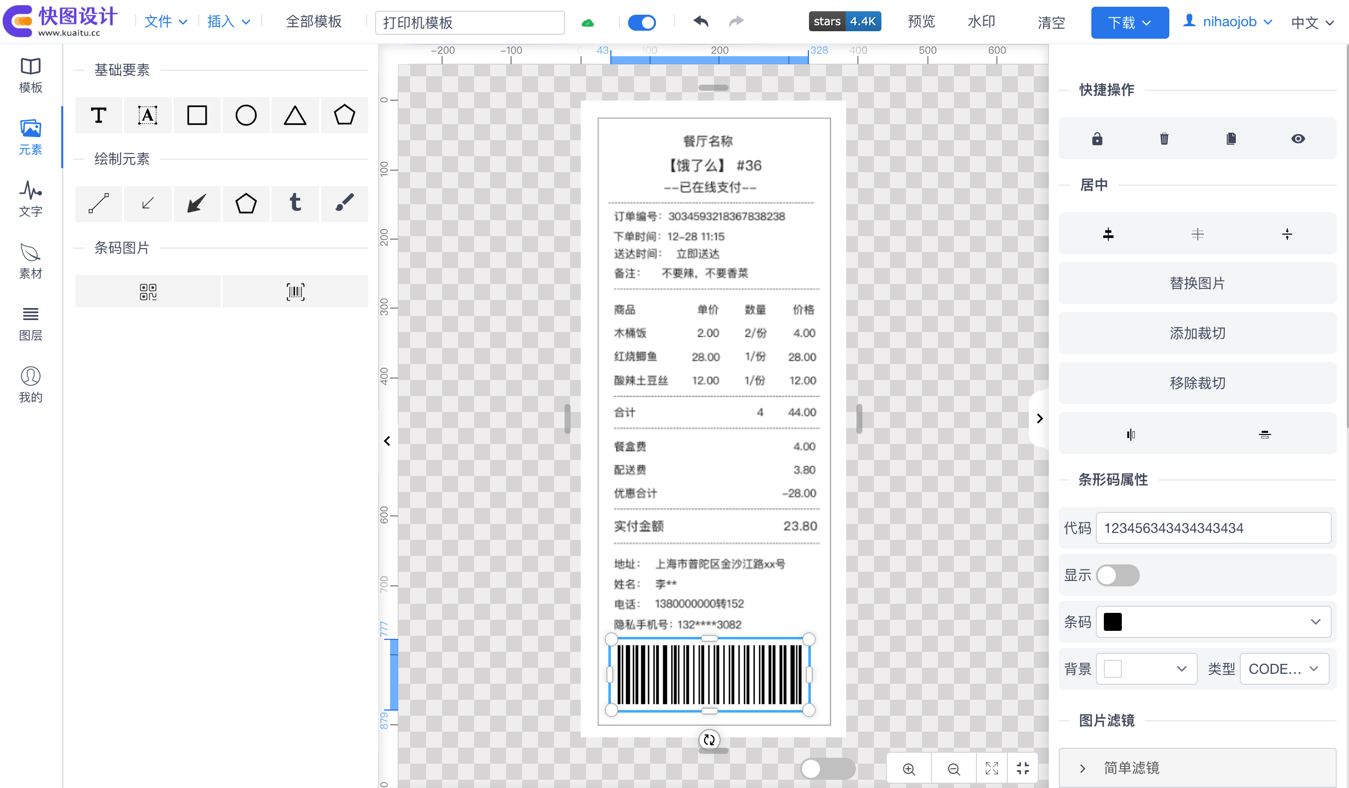Add a rectangle shape
Viewport: 1349px width, 788px height.
(197, 115)
